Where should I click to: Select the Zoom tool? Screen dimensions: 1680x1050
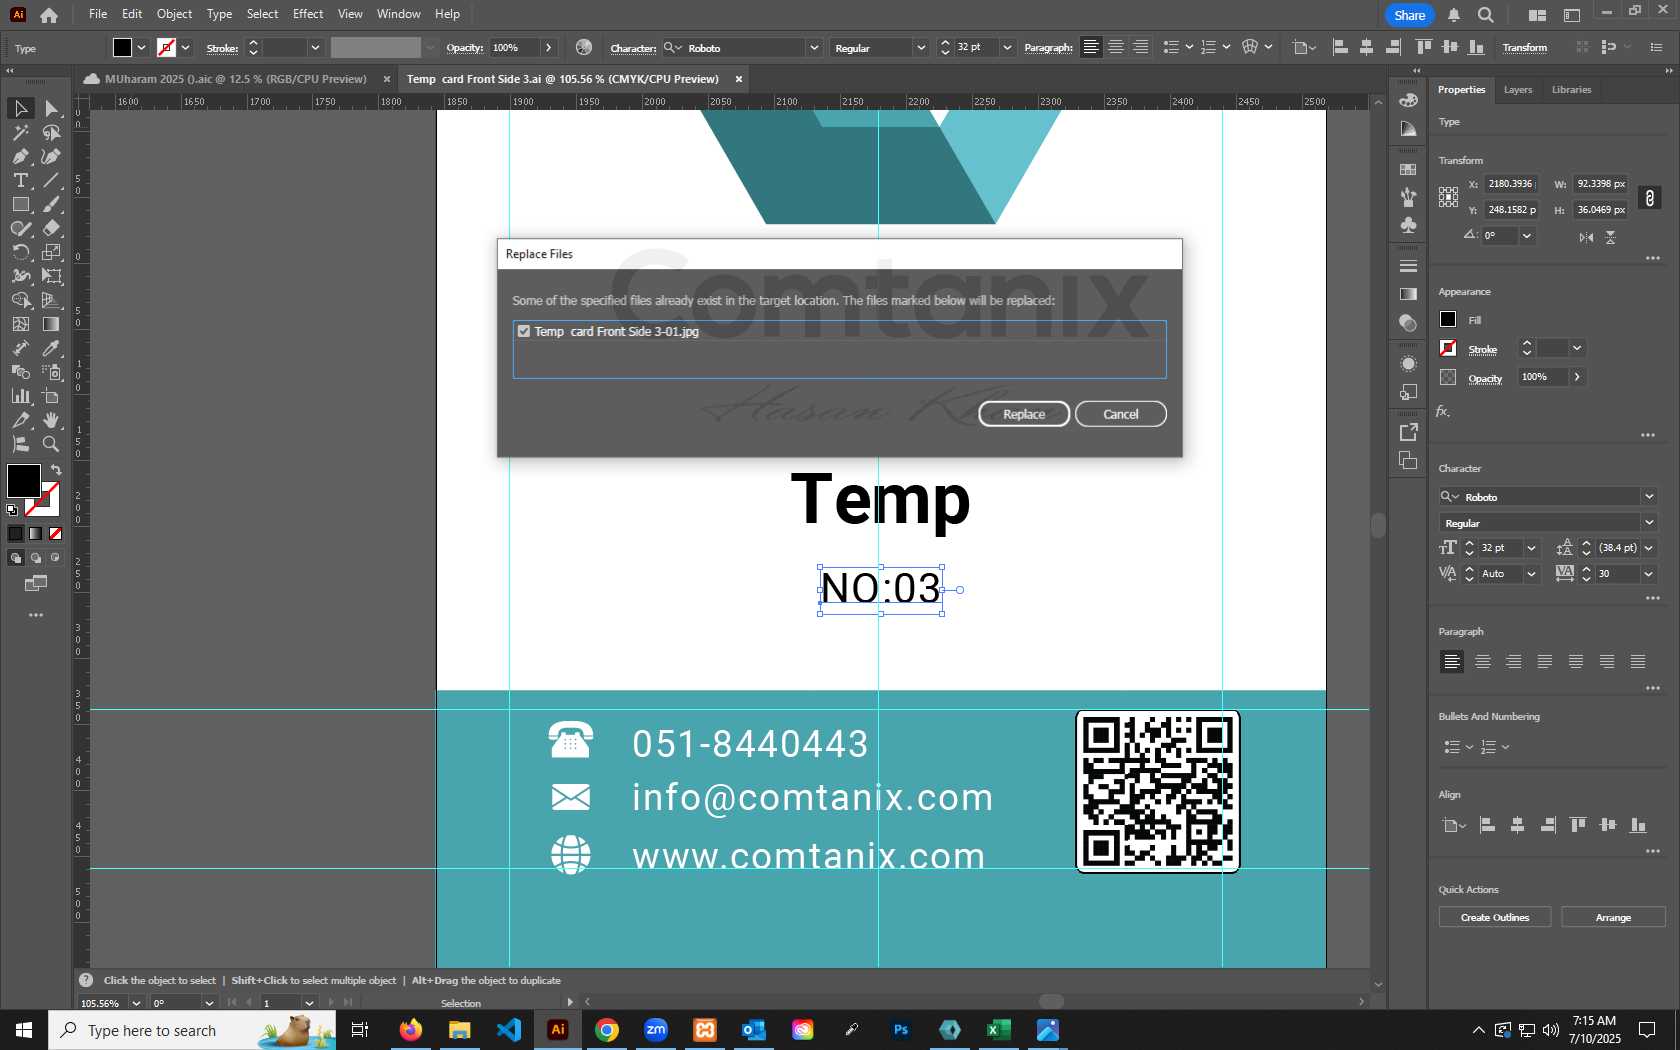(51, 444)
